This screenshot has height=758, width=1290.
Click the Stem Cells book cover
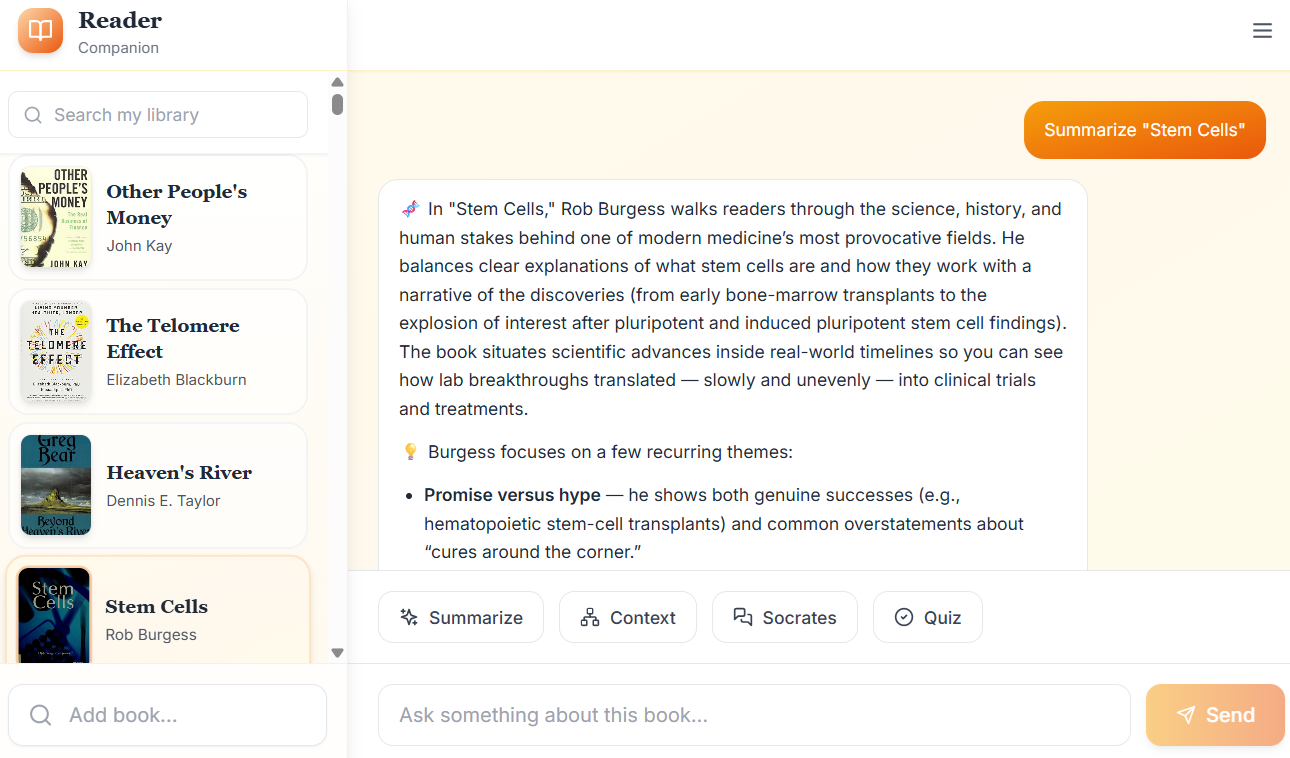point(54,614)
